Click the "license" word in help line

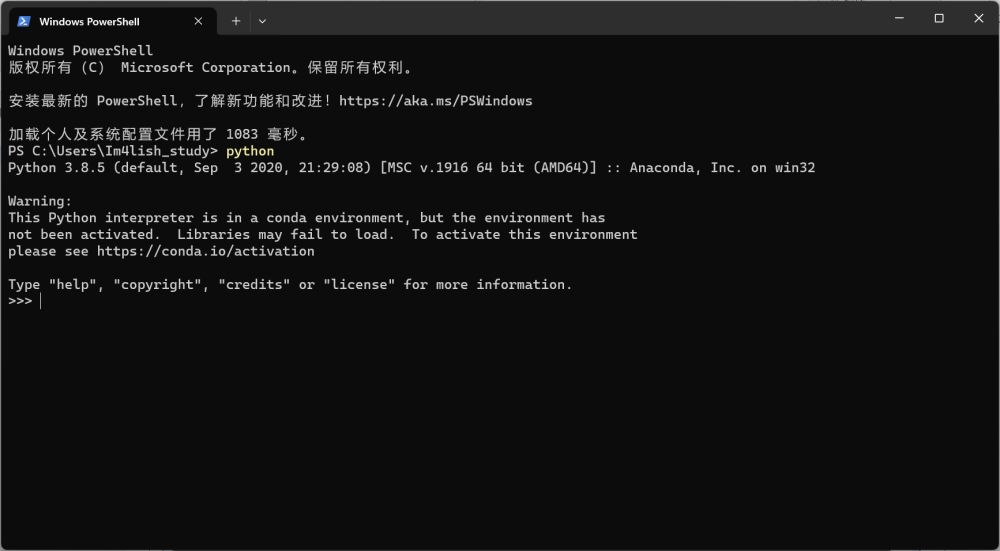[x=359, y=284]
